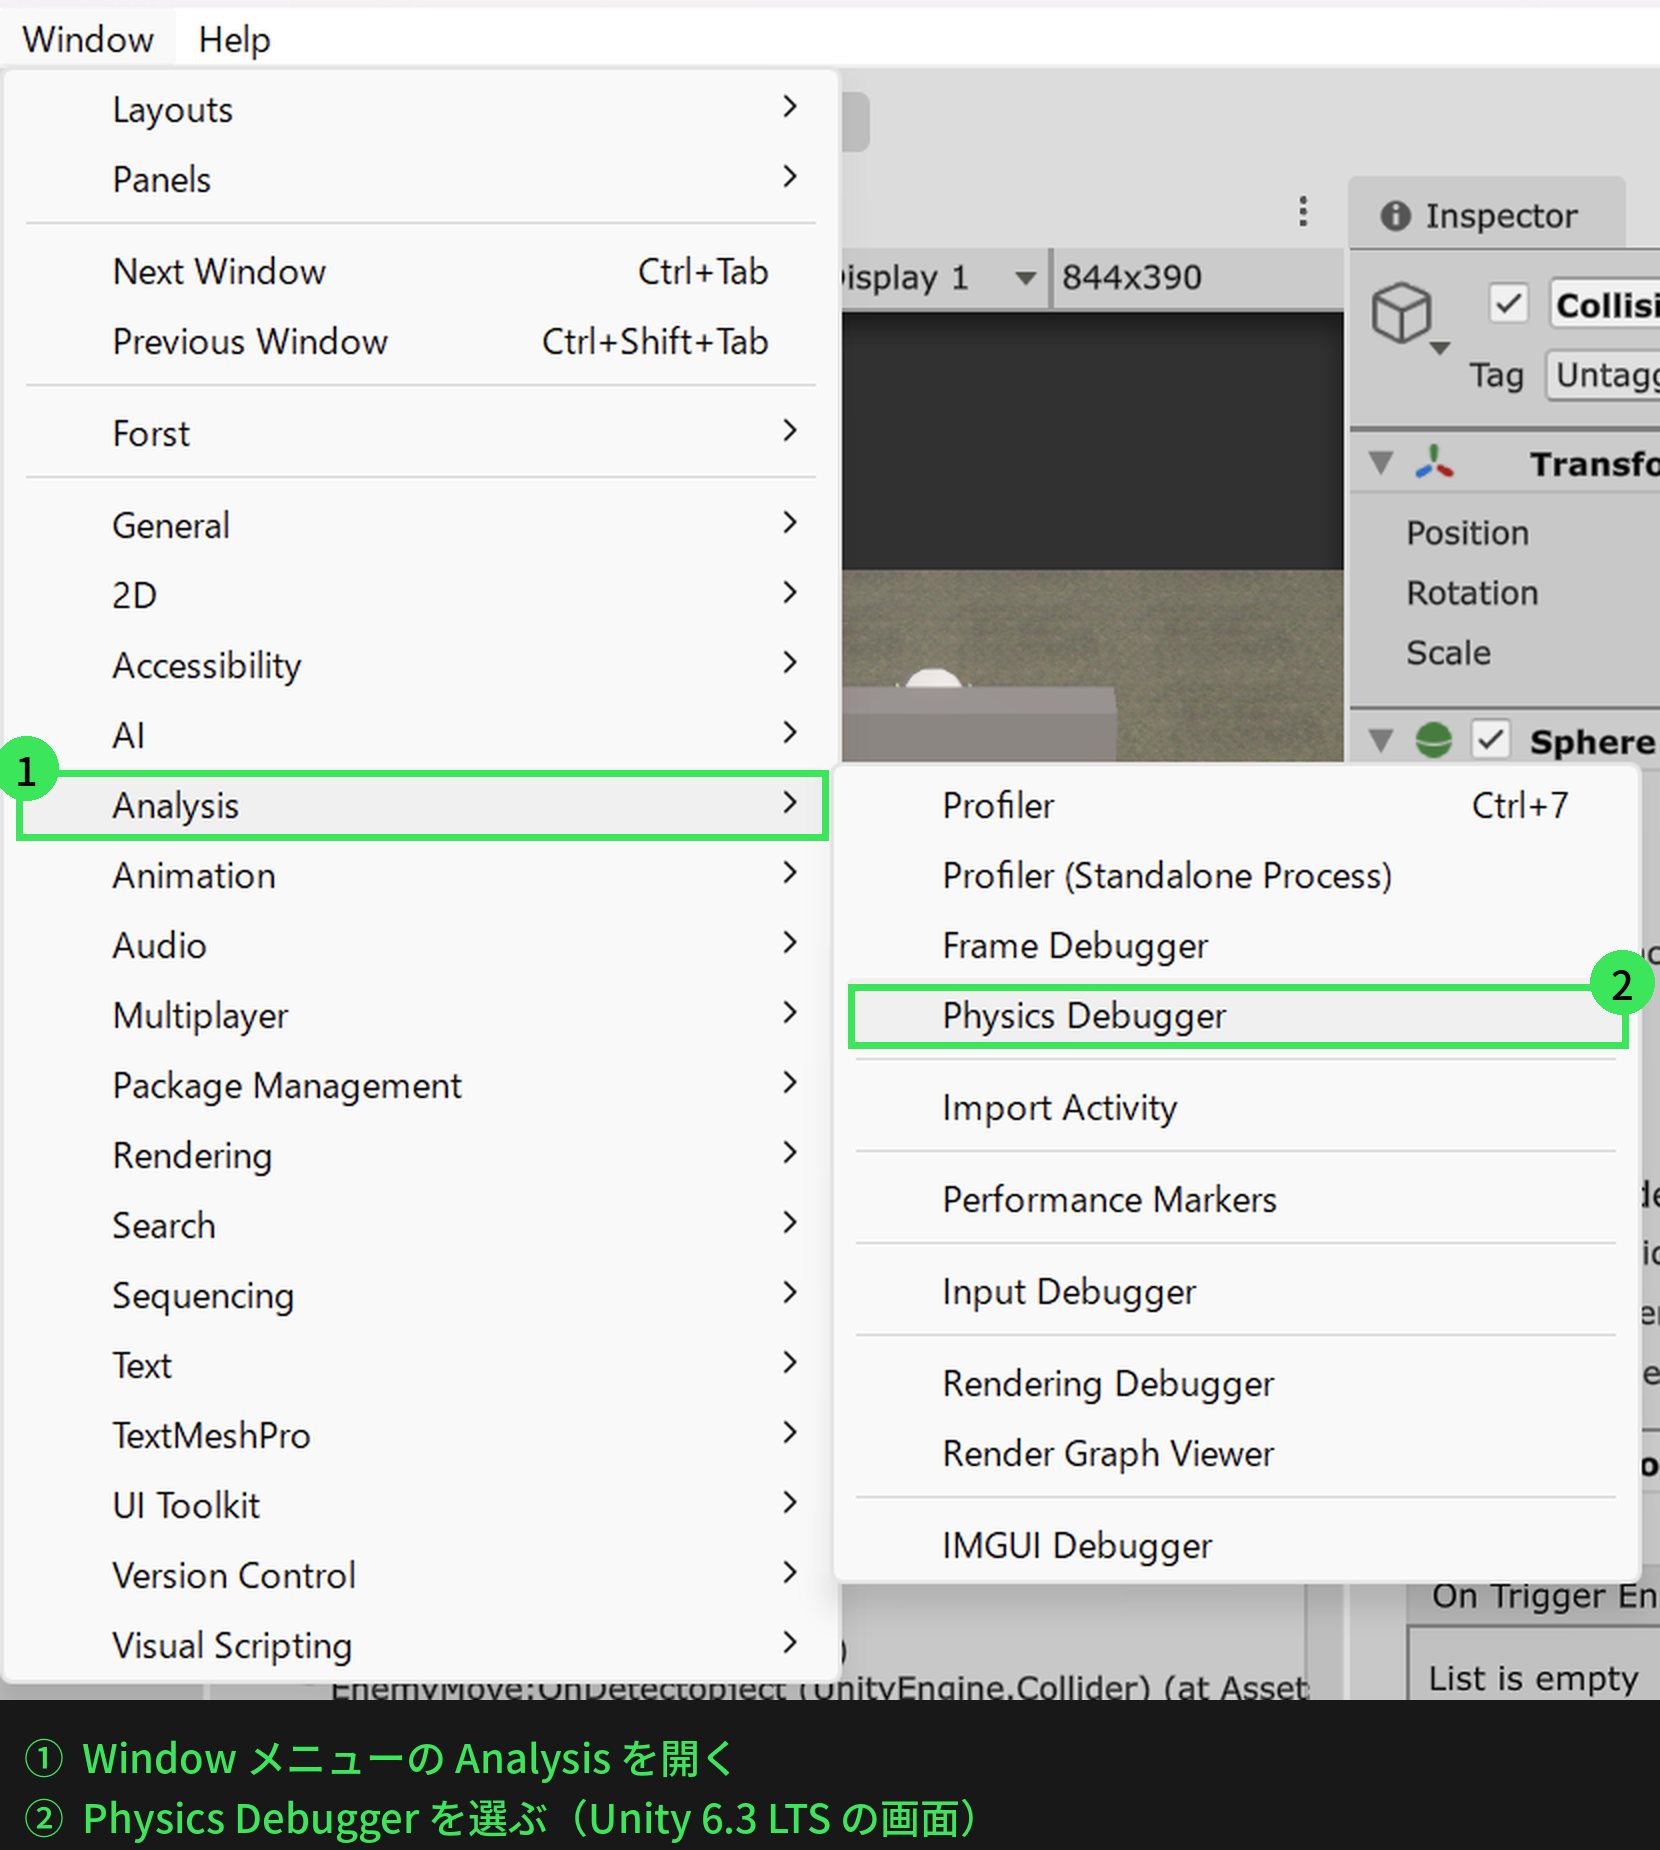The image size is (1660, 1850).
Task: Switch to the Inspector tab
Action: (1486, 216)
